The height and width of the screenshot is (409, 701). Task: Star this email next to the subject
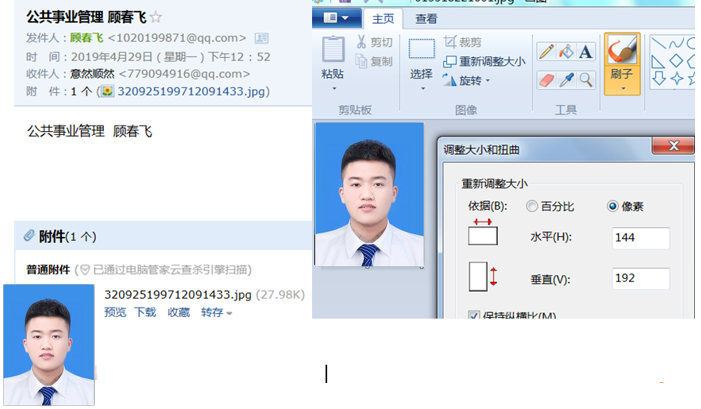pos(156,18)
